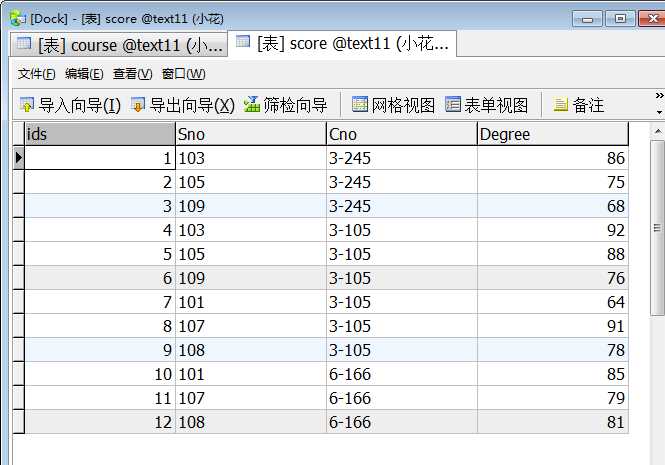Click Sno cell 103 in row ids 1

251,158
